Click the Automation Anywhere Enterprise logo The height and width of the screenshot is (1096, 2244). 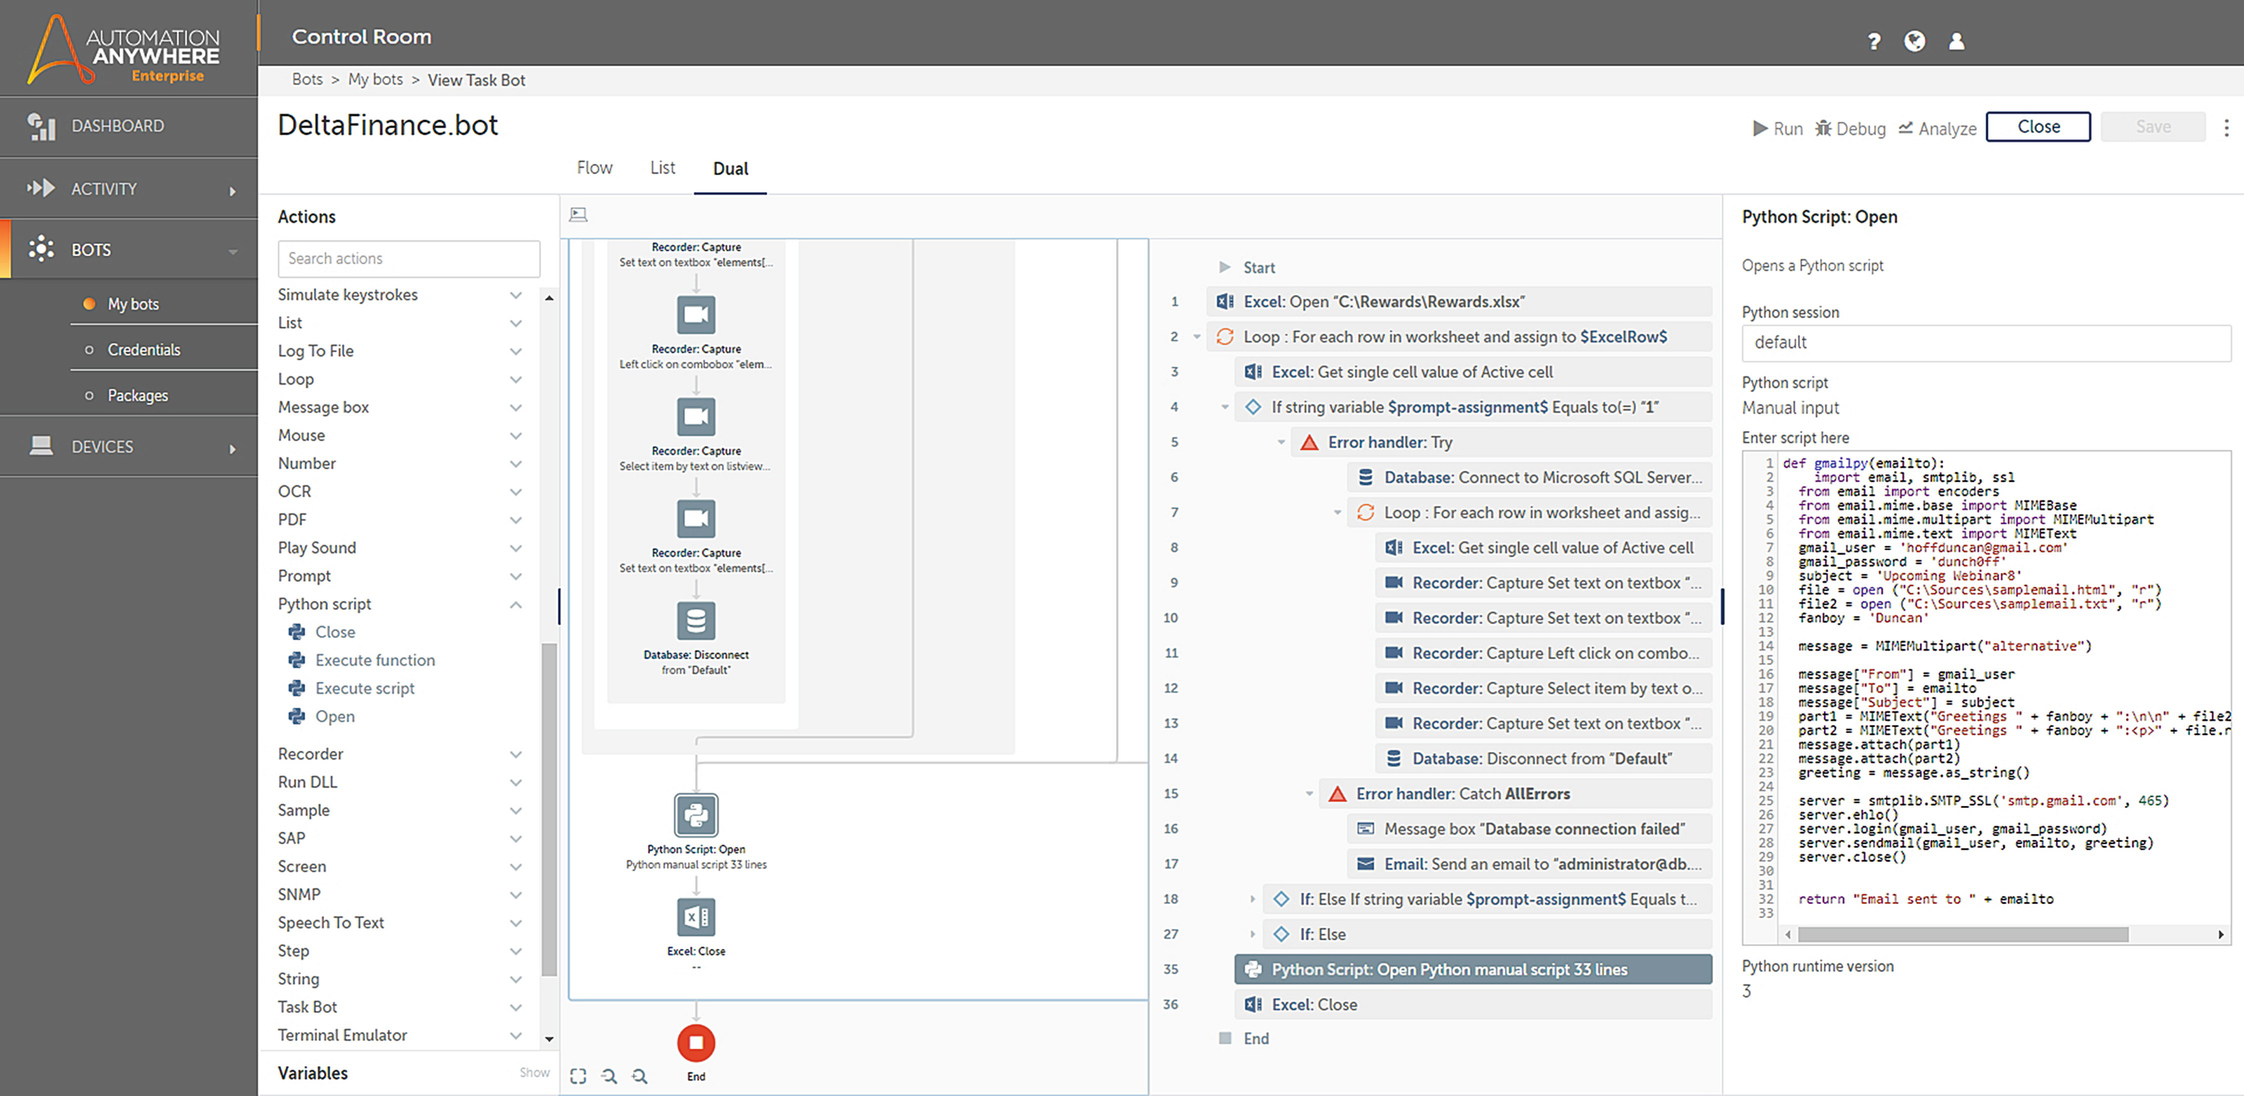[x=125, y=48]
